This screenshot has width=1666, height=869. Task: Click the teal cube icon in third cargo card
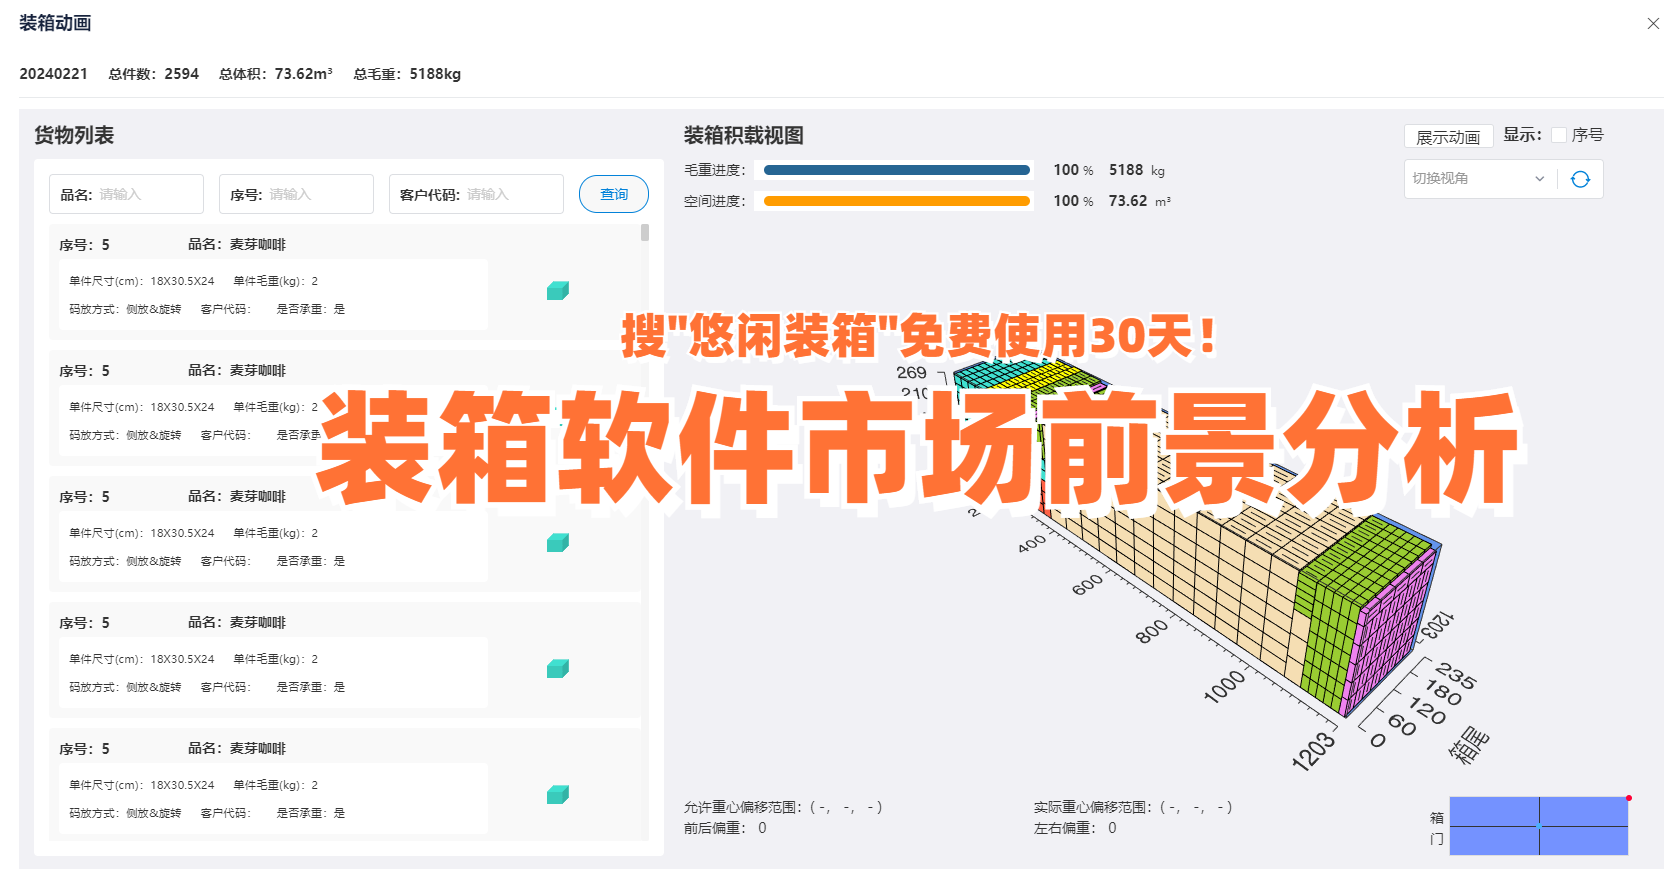tap(558, 543)
